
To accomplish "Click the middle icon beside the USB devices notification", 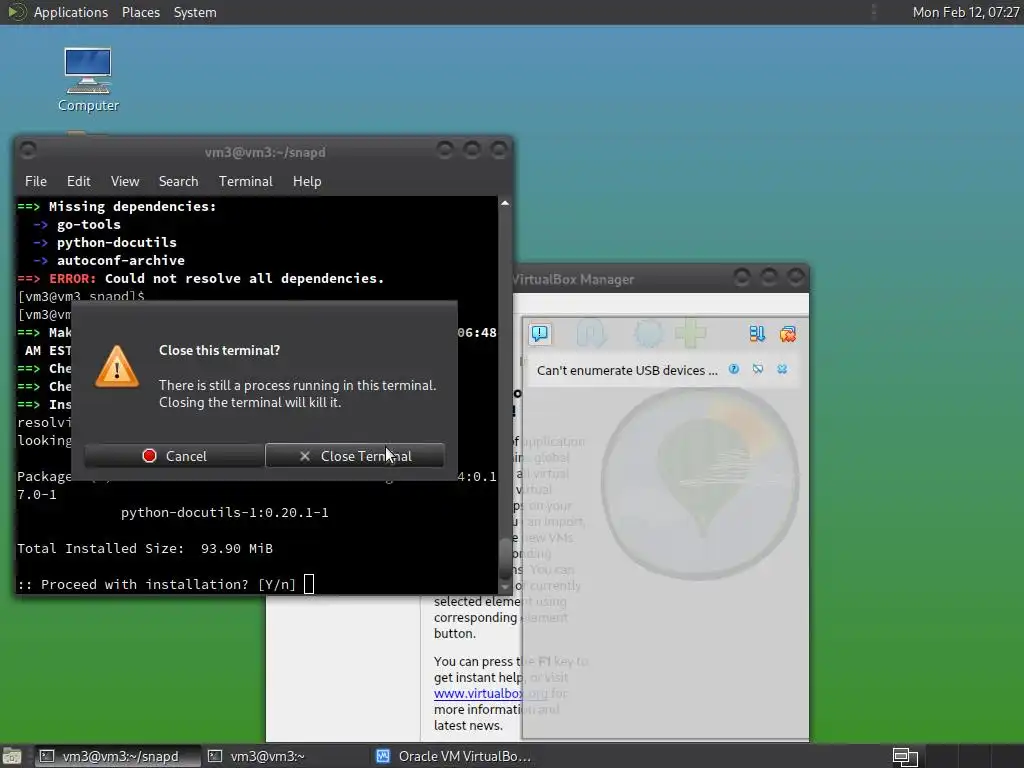I will click(x=758, y=370).
